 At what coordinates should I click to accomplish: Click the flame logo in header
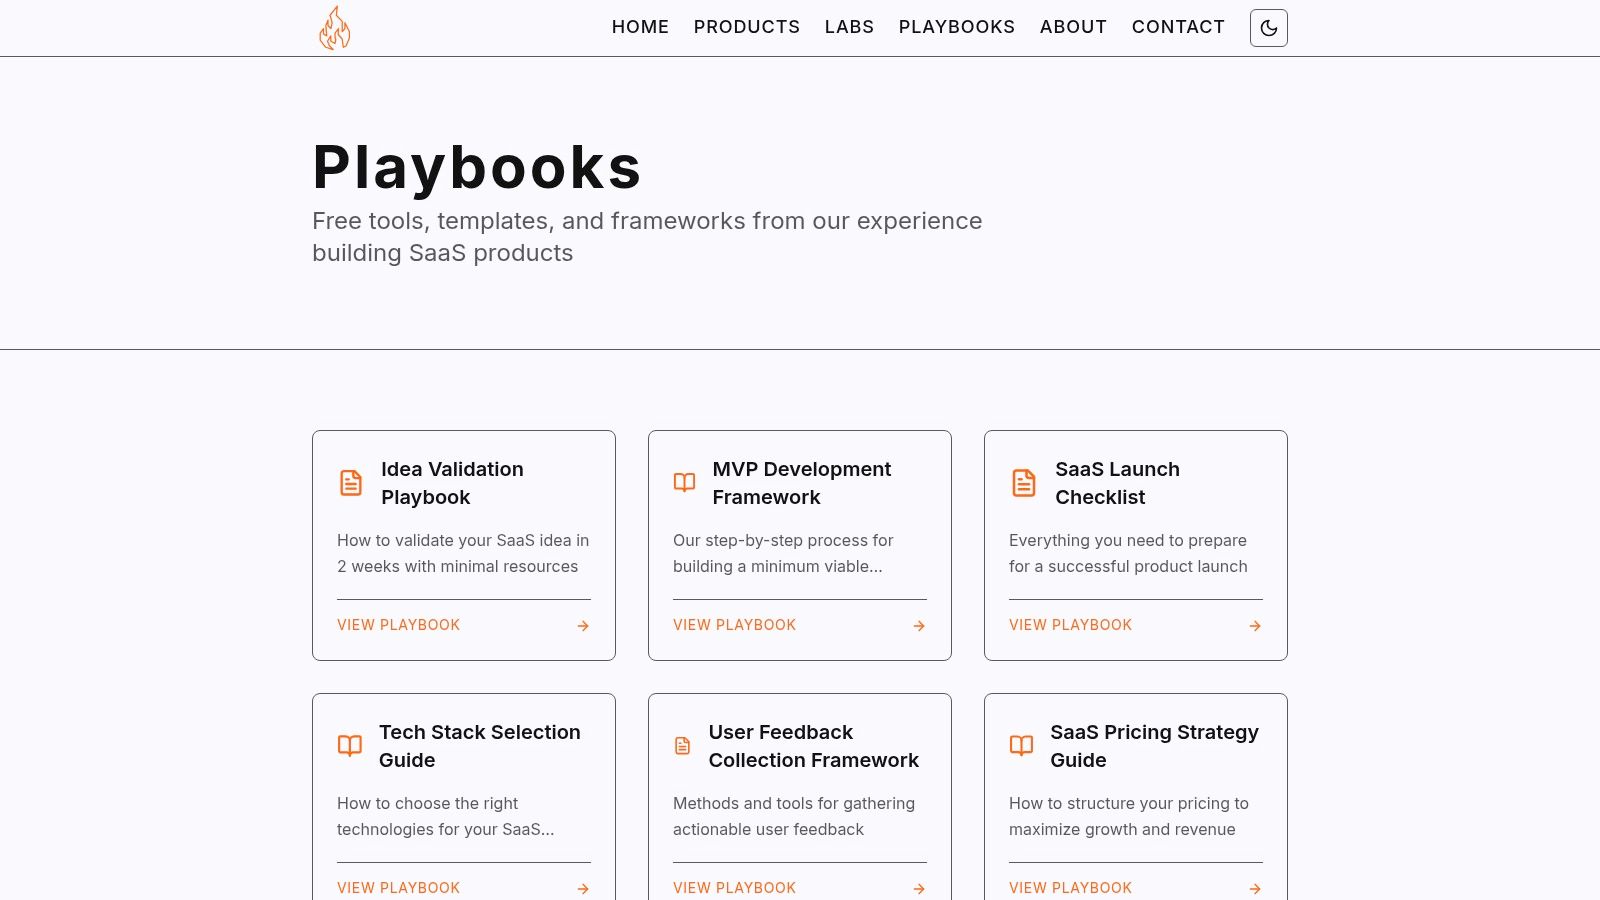click(x=335, y=28)
